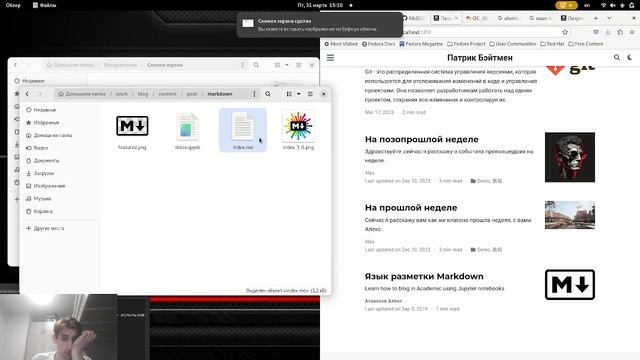Image resolution: width=640 pixels, height=360 pixels.
Task: Open 'Fedora Docs' bookmark
Action: 378,44
